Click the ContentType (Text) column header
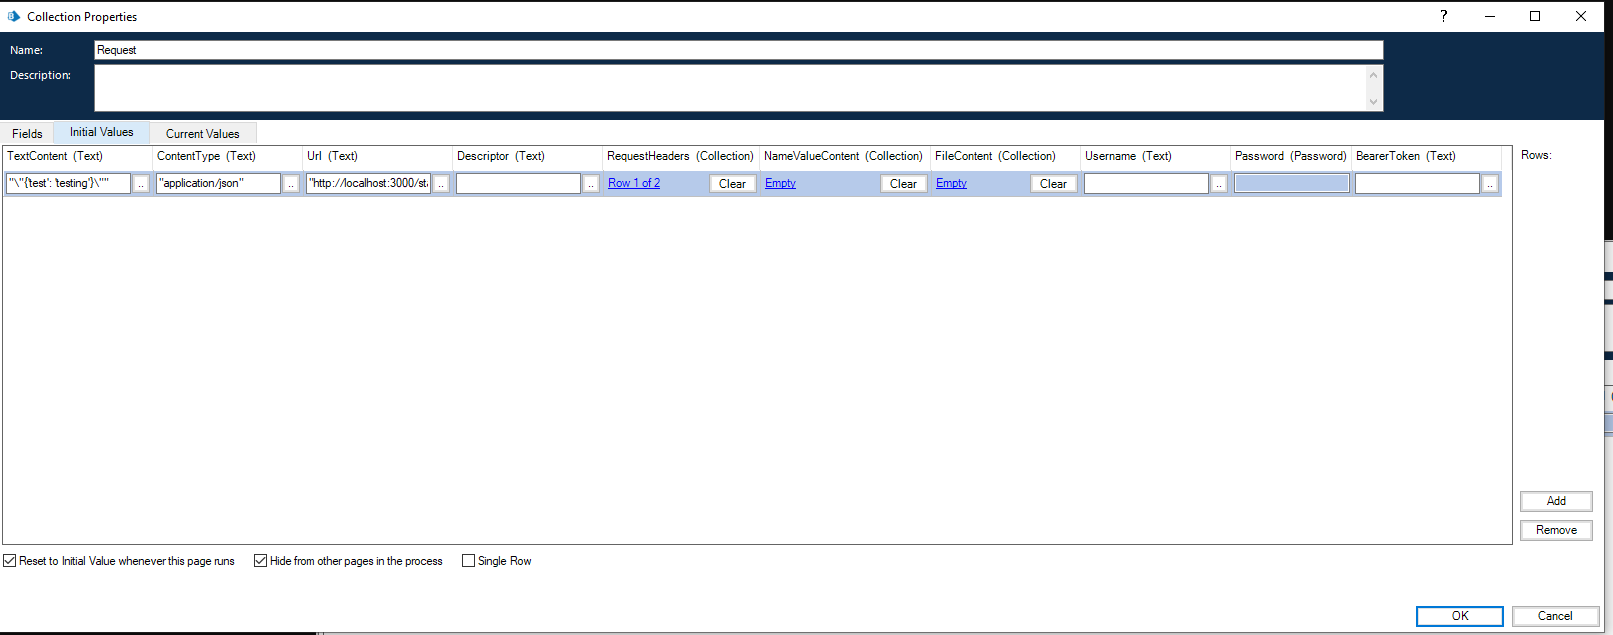This screenshot has height=635, width=1613. click(x=227, y=157)
